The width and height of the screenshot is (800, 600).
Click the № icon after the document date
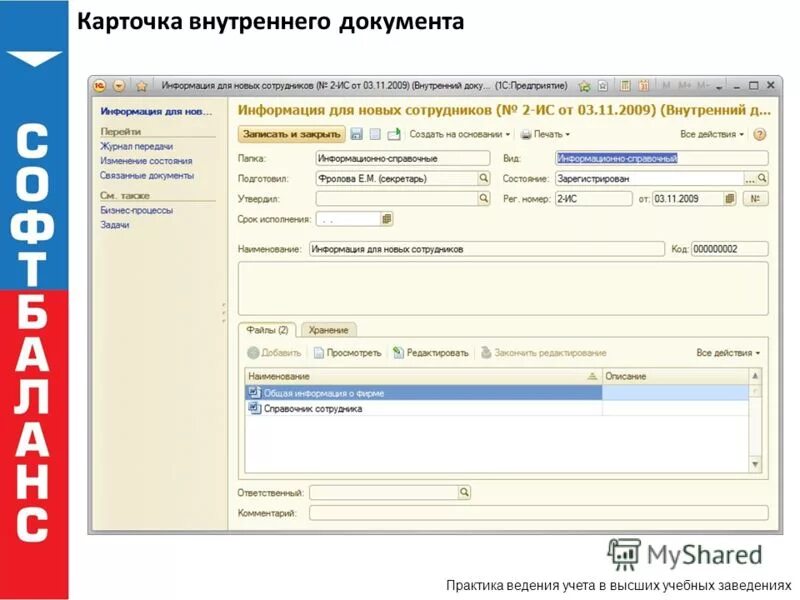coord(756,197)
